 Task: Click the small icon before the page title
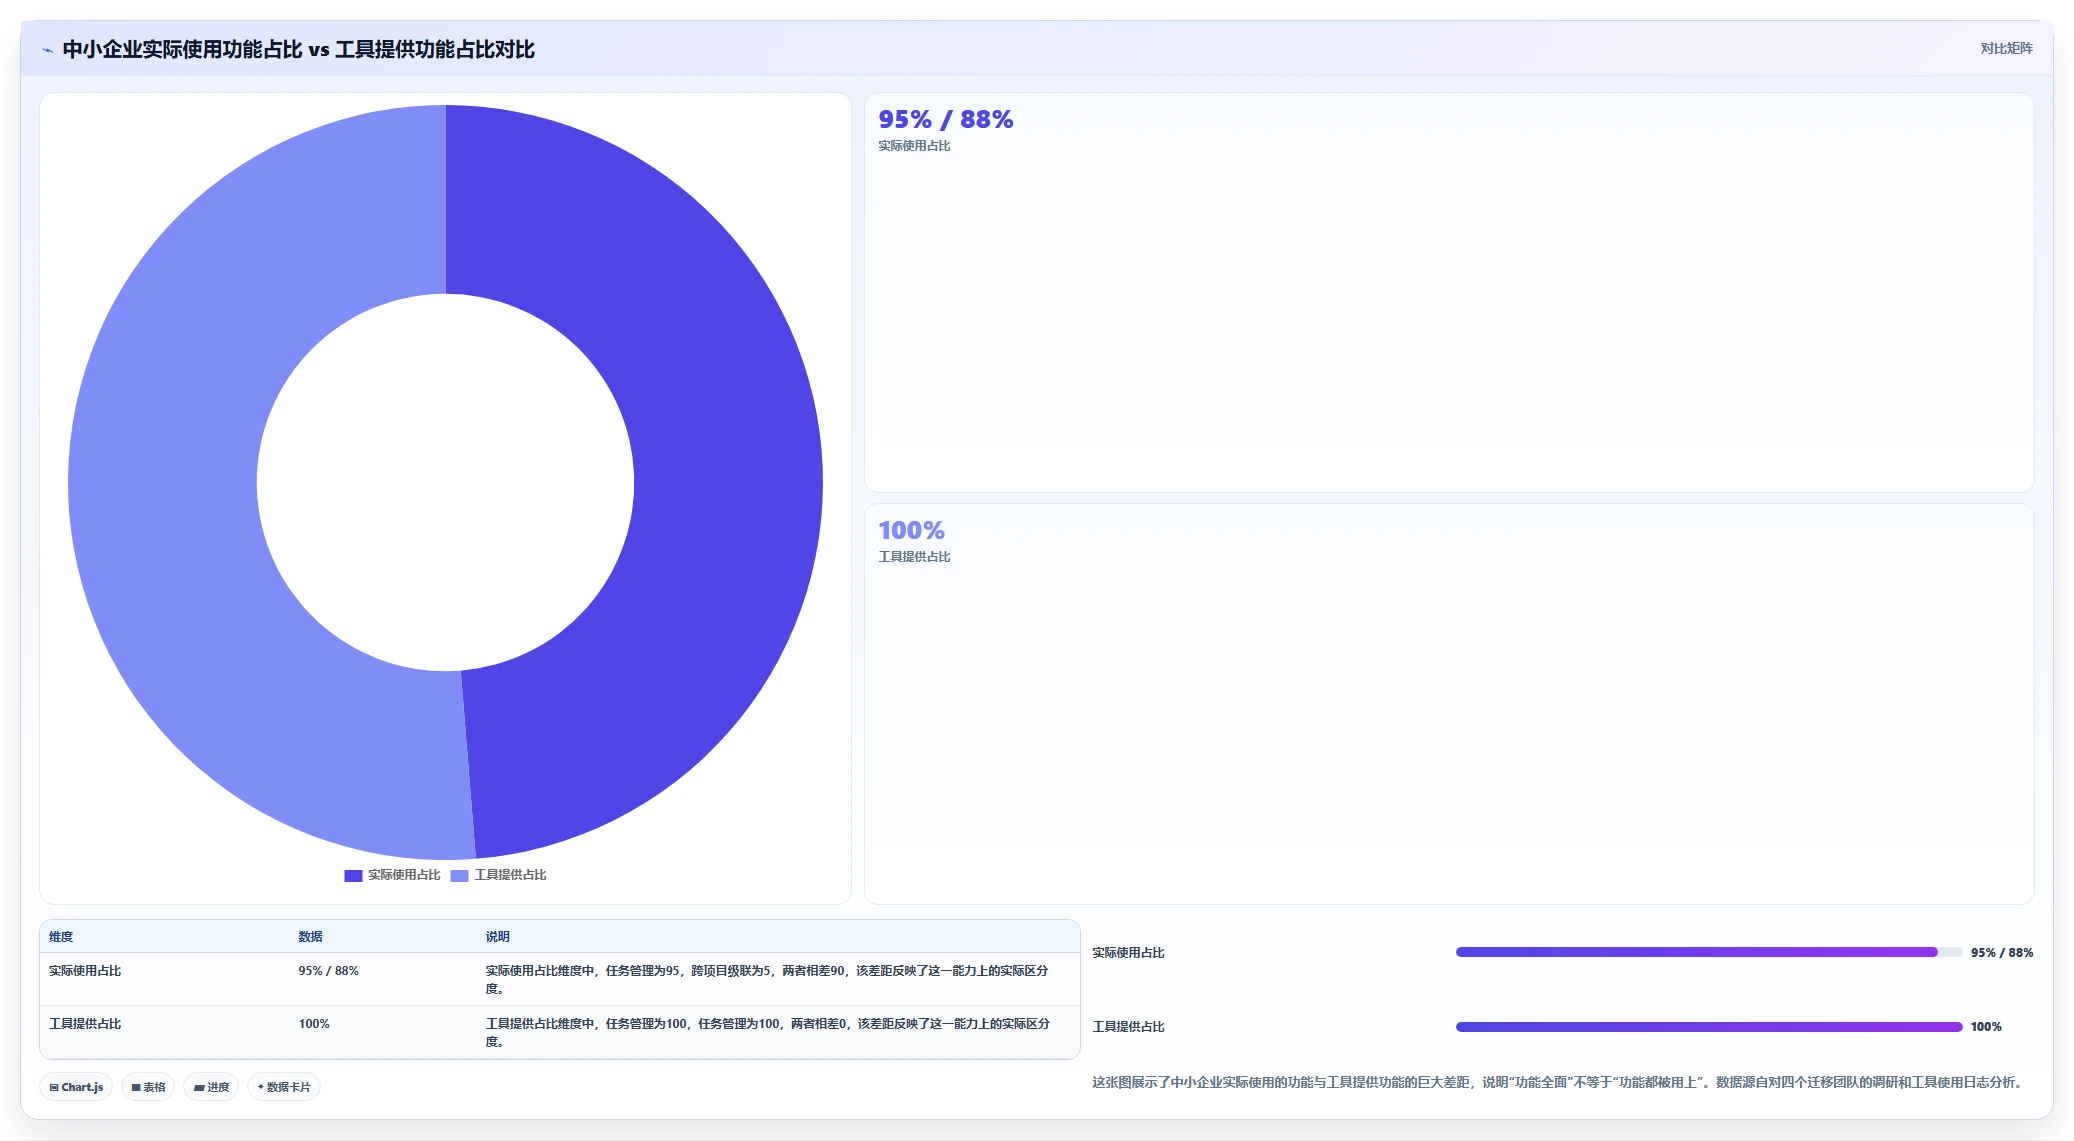tap(47, 50)
